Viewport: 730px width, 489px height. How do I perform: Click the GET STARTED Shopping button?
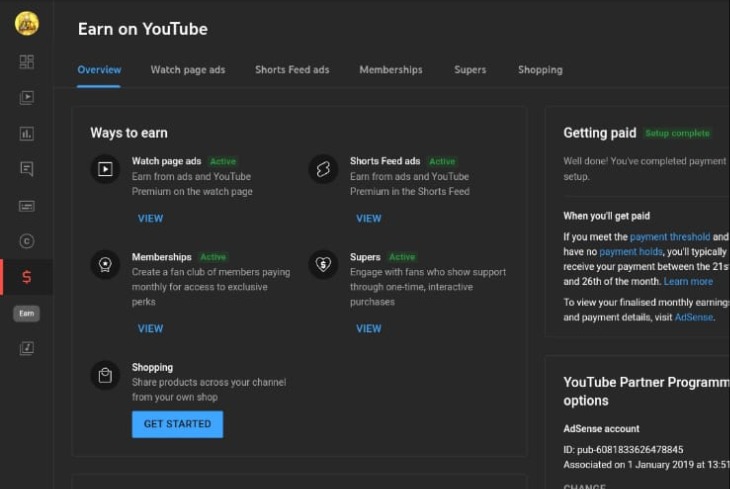pos(177,424)
